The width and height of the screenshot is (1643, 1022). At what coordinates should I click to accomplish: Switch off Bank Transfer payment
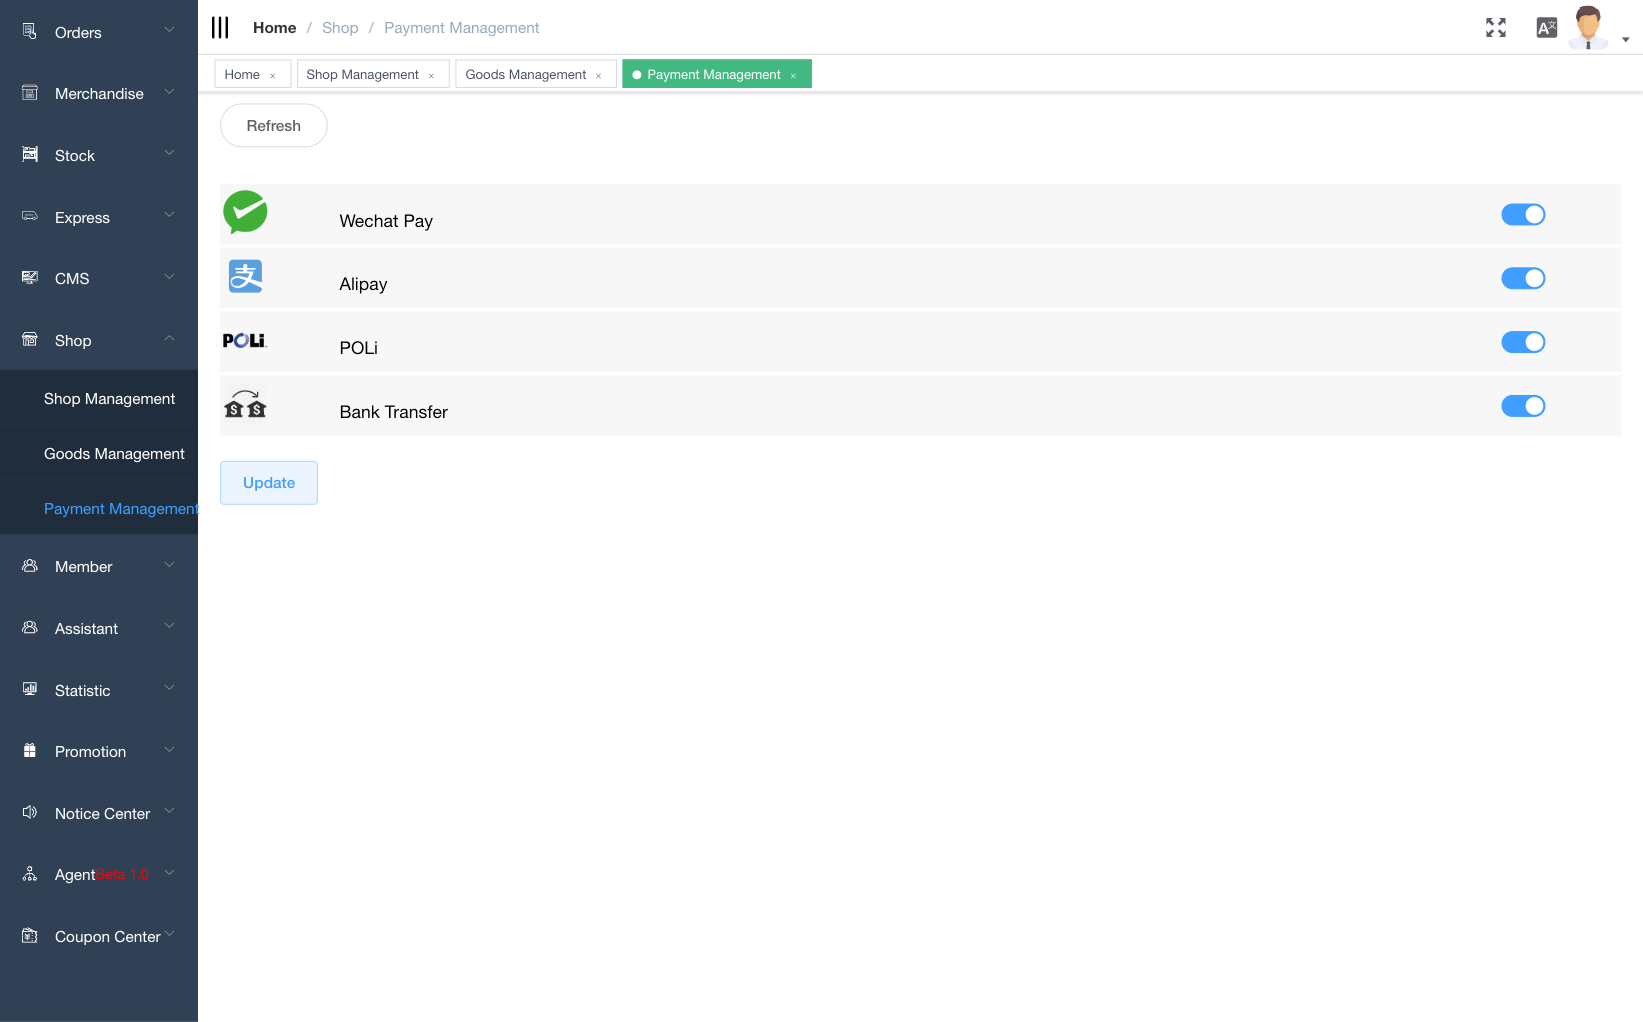pos(1522,406)
